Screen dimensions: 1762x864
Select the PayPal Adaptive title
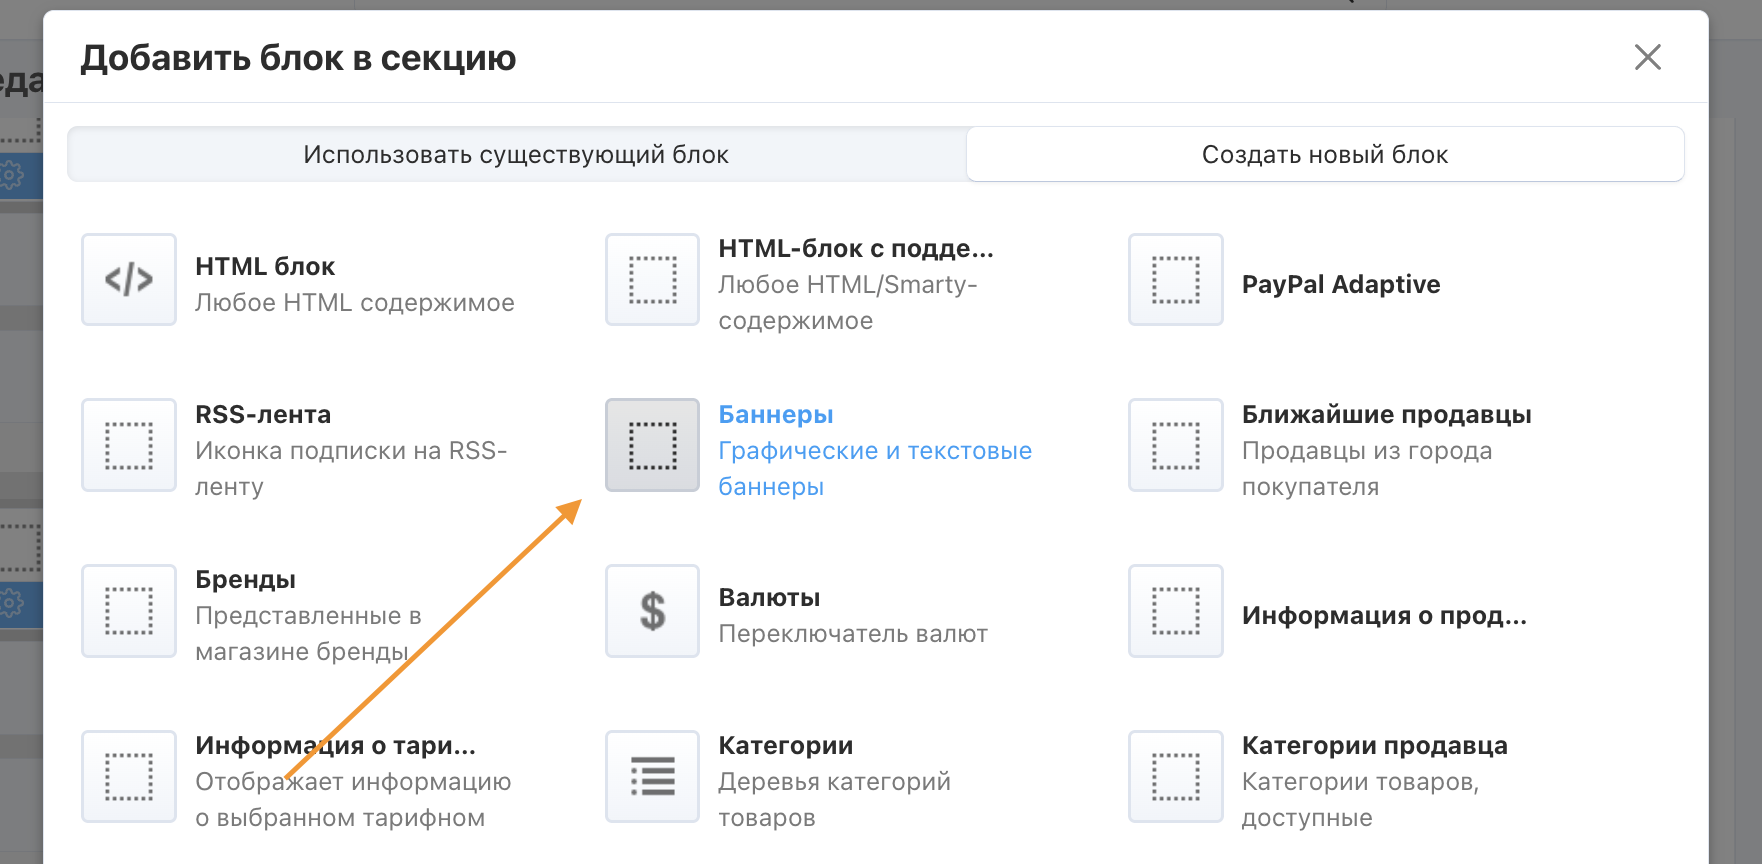(x=1340, y=285)
